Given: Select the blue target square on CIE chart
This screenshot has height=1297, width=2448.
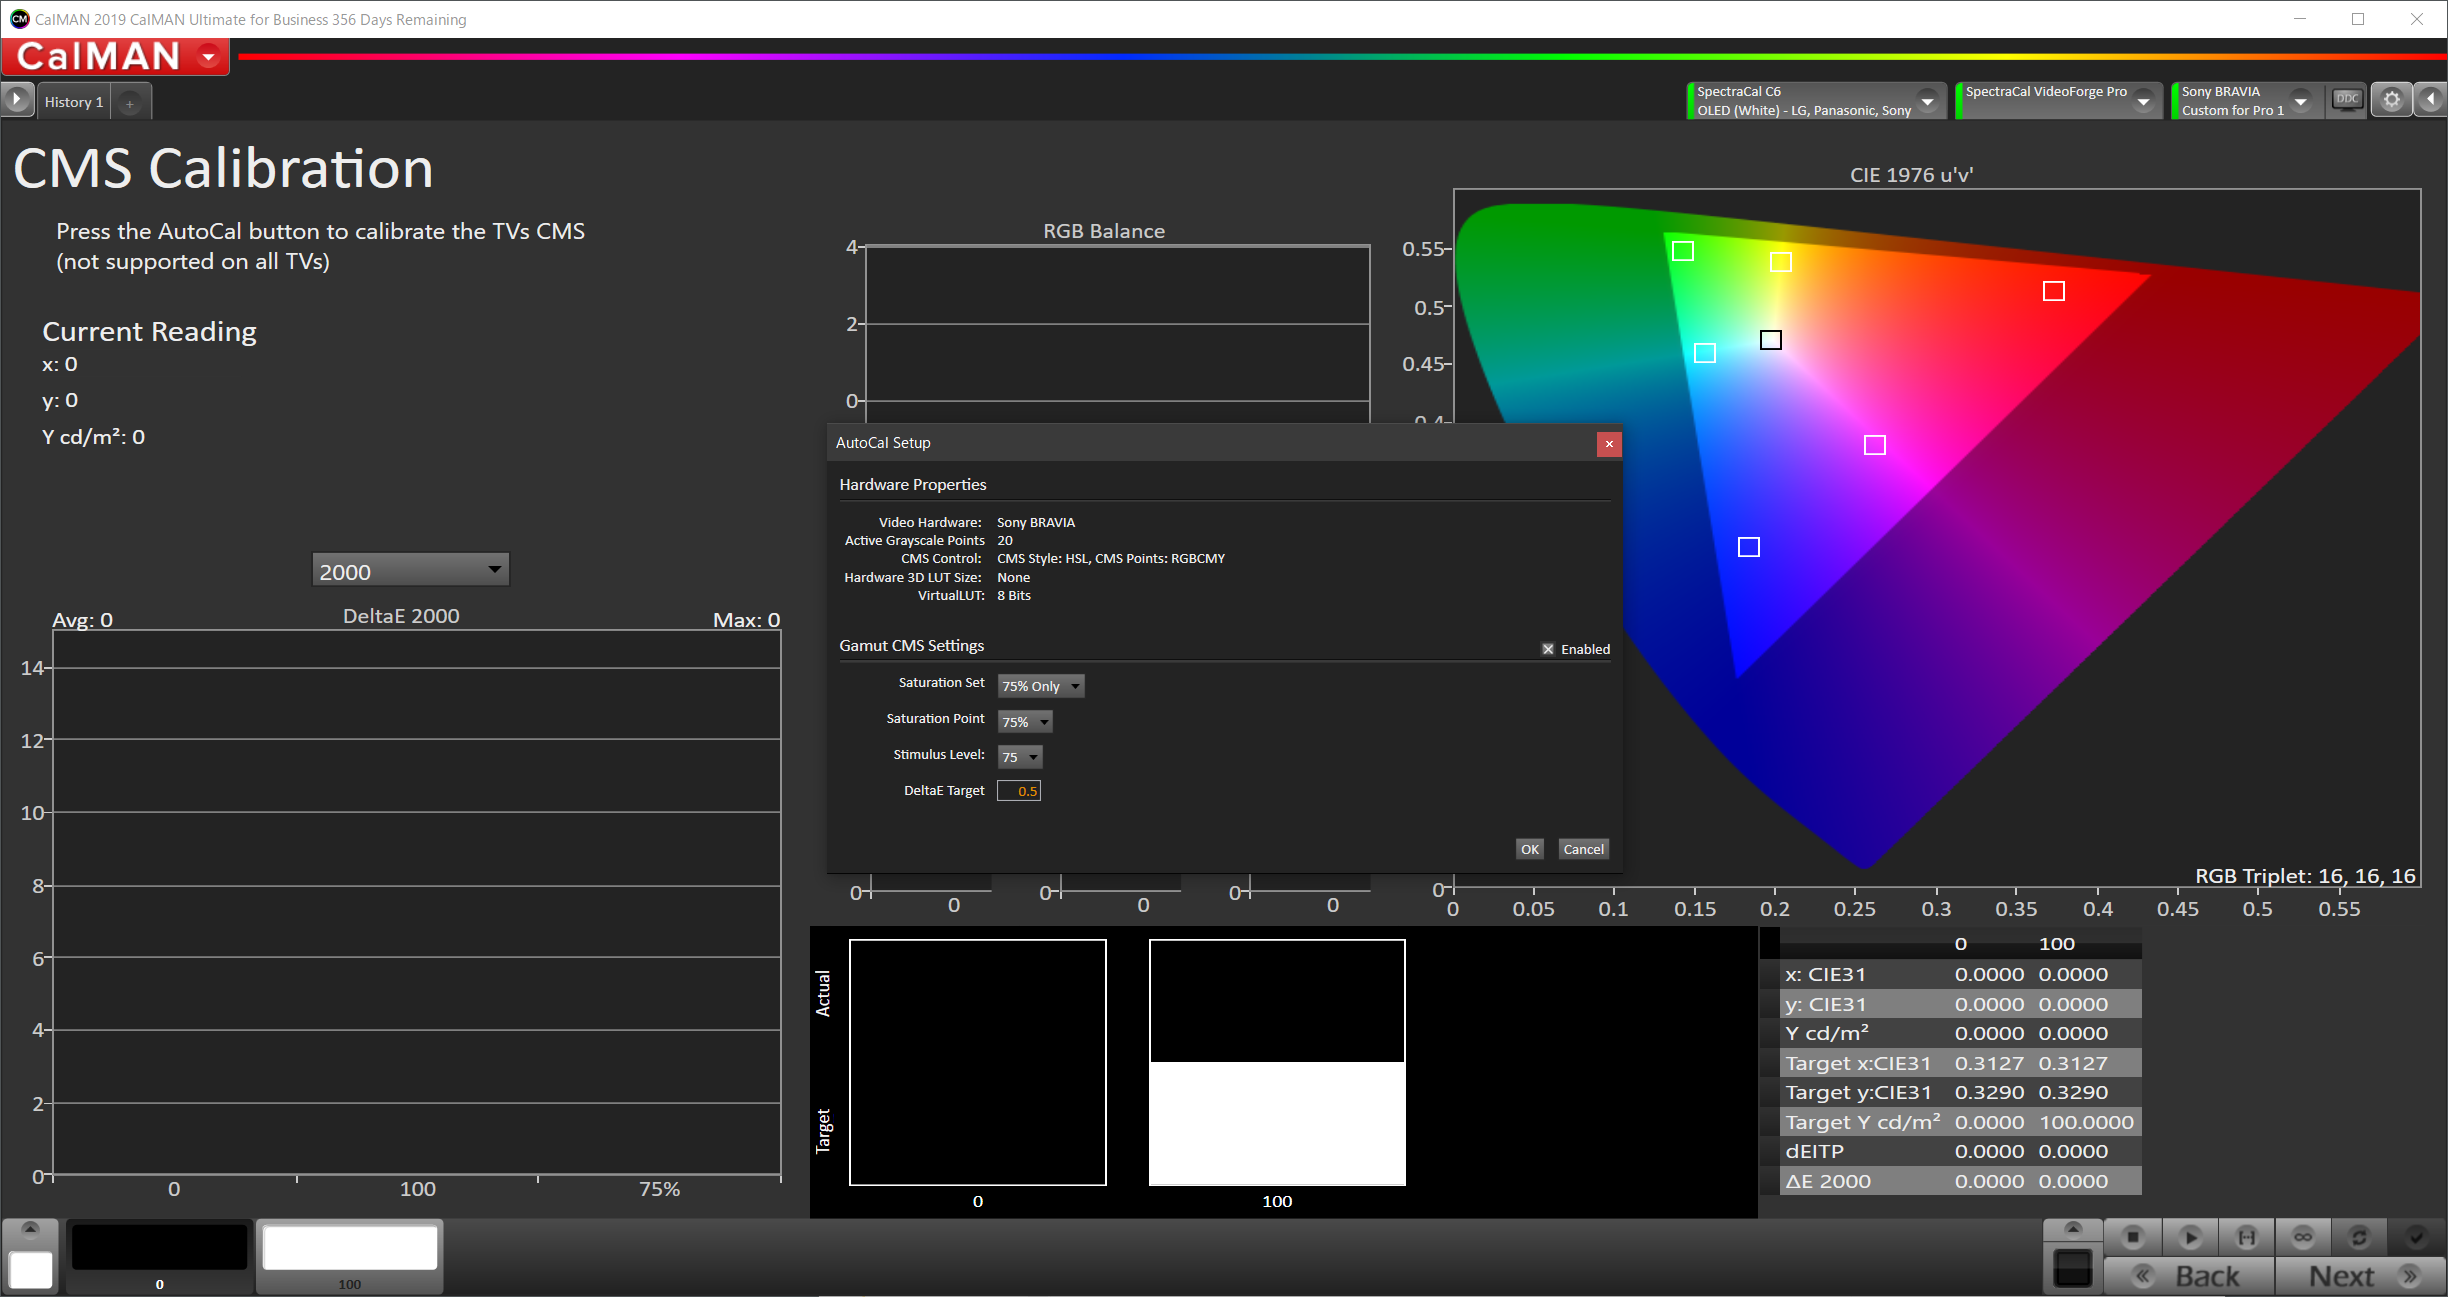Looking at the screenshot, I should tap(1749, 547).
